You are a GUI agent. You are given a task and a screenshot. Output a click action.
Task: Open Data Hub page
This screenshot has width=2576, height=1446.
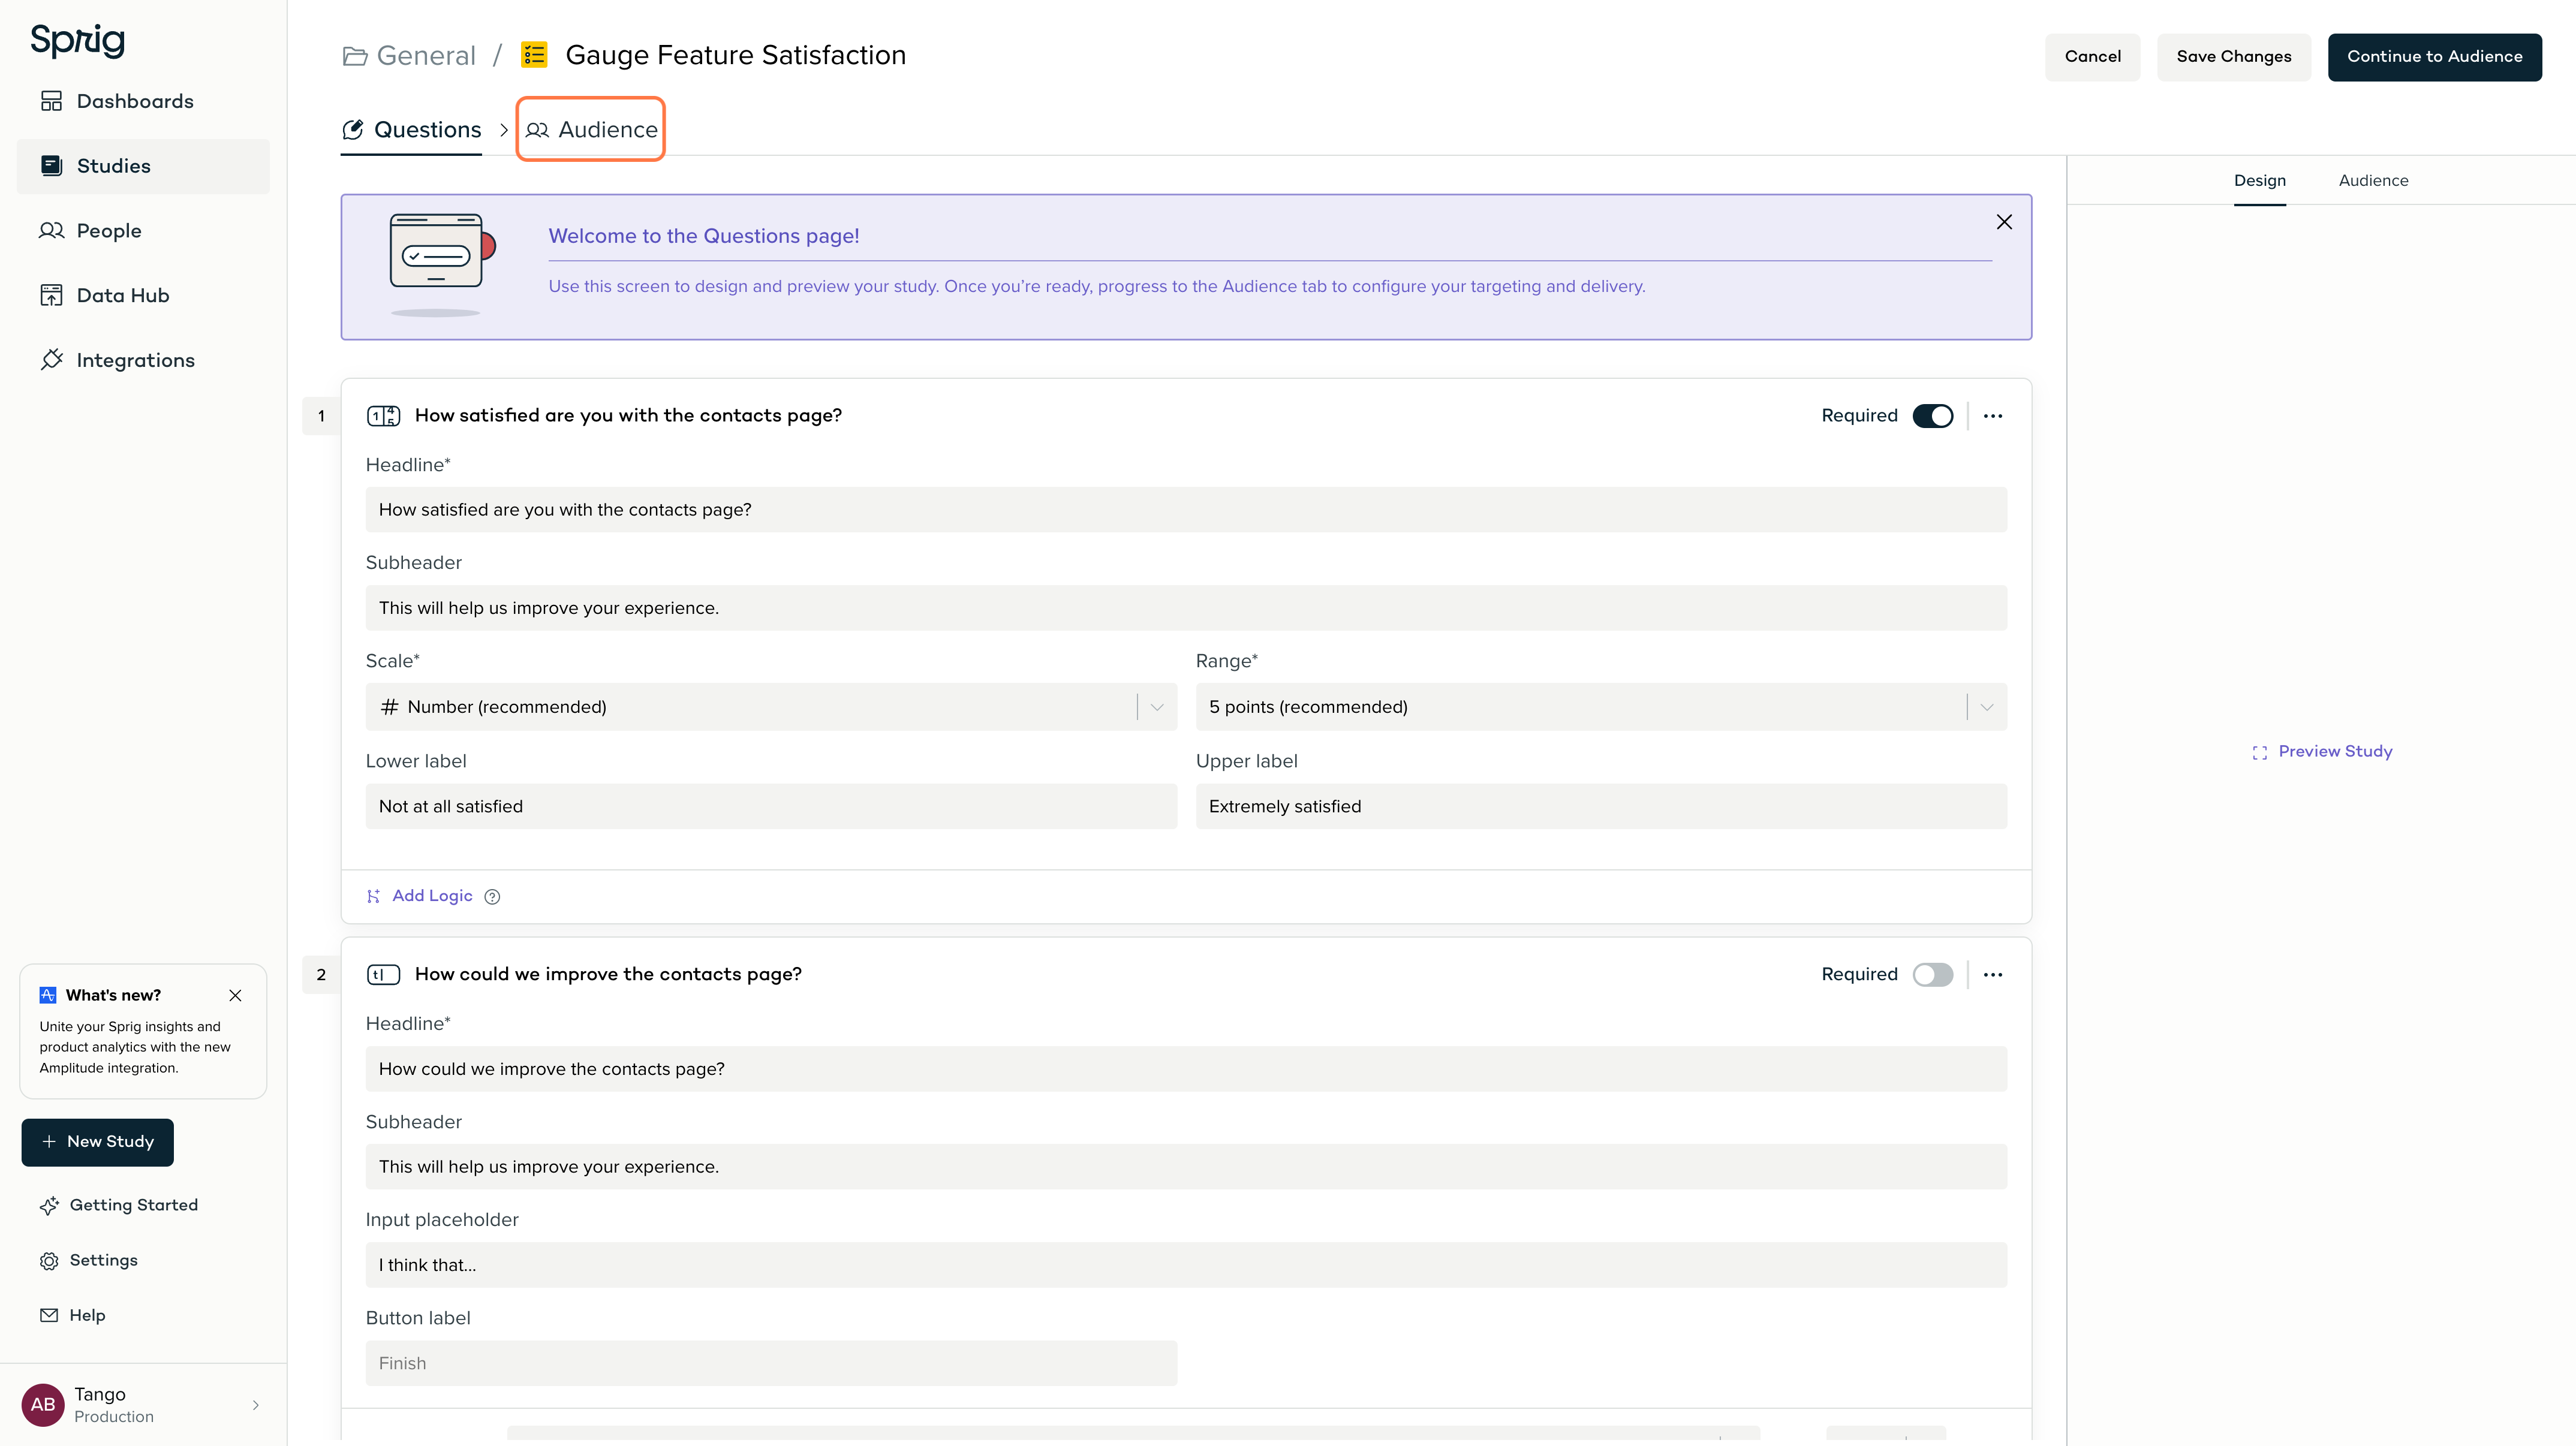(104, 296)
